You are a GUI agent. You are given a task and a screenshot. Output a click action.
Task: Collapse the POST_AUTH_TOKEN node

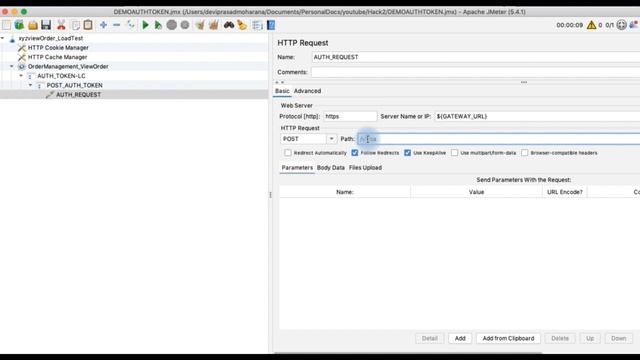tap(31, 85)
